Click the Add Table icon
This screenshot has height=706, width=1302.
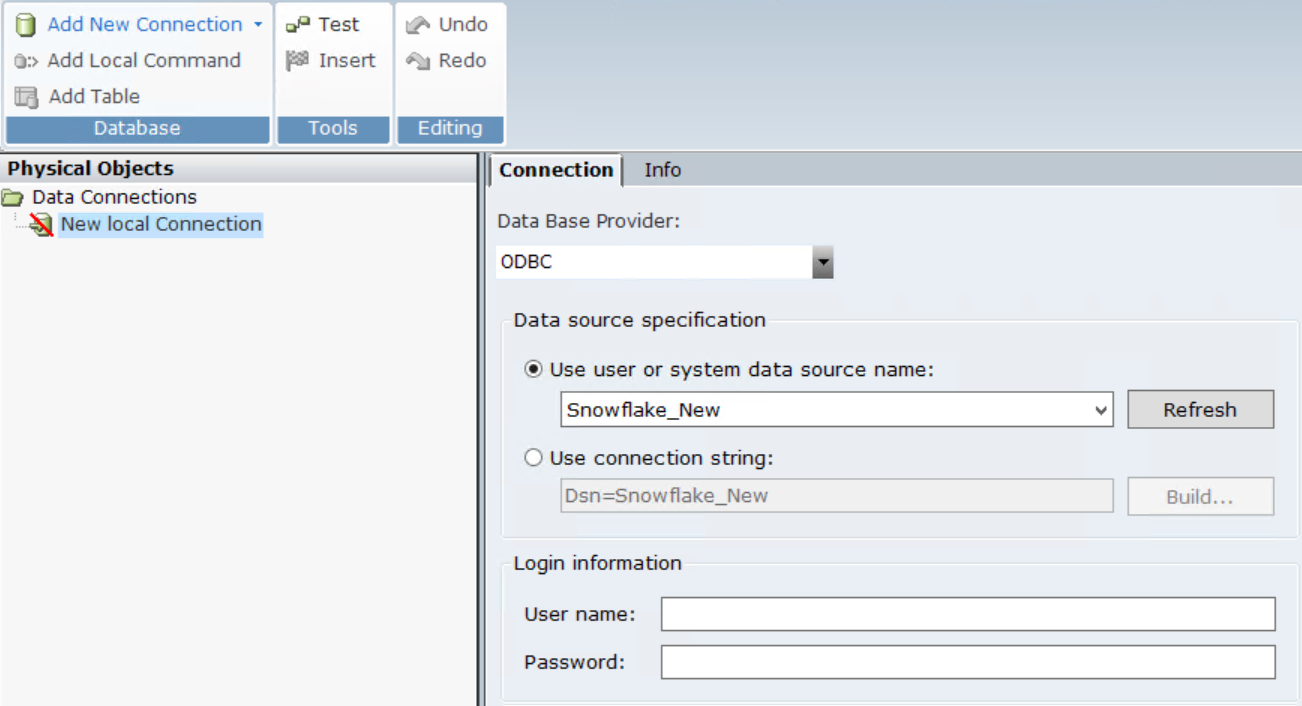pos(26,97)
